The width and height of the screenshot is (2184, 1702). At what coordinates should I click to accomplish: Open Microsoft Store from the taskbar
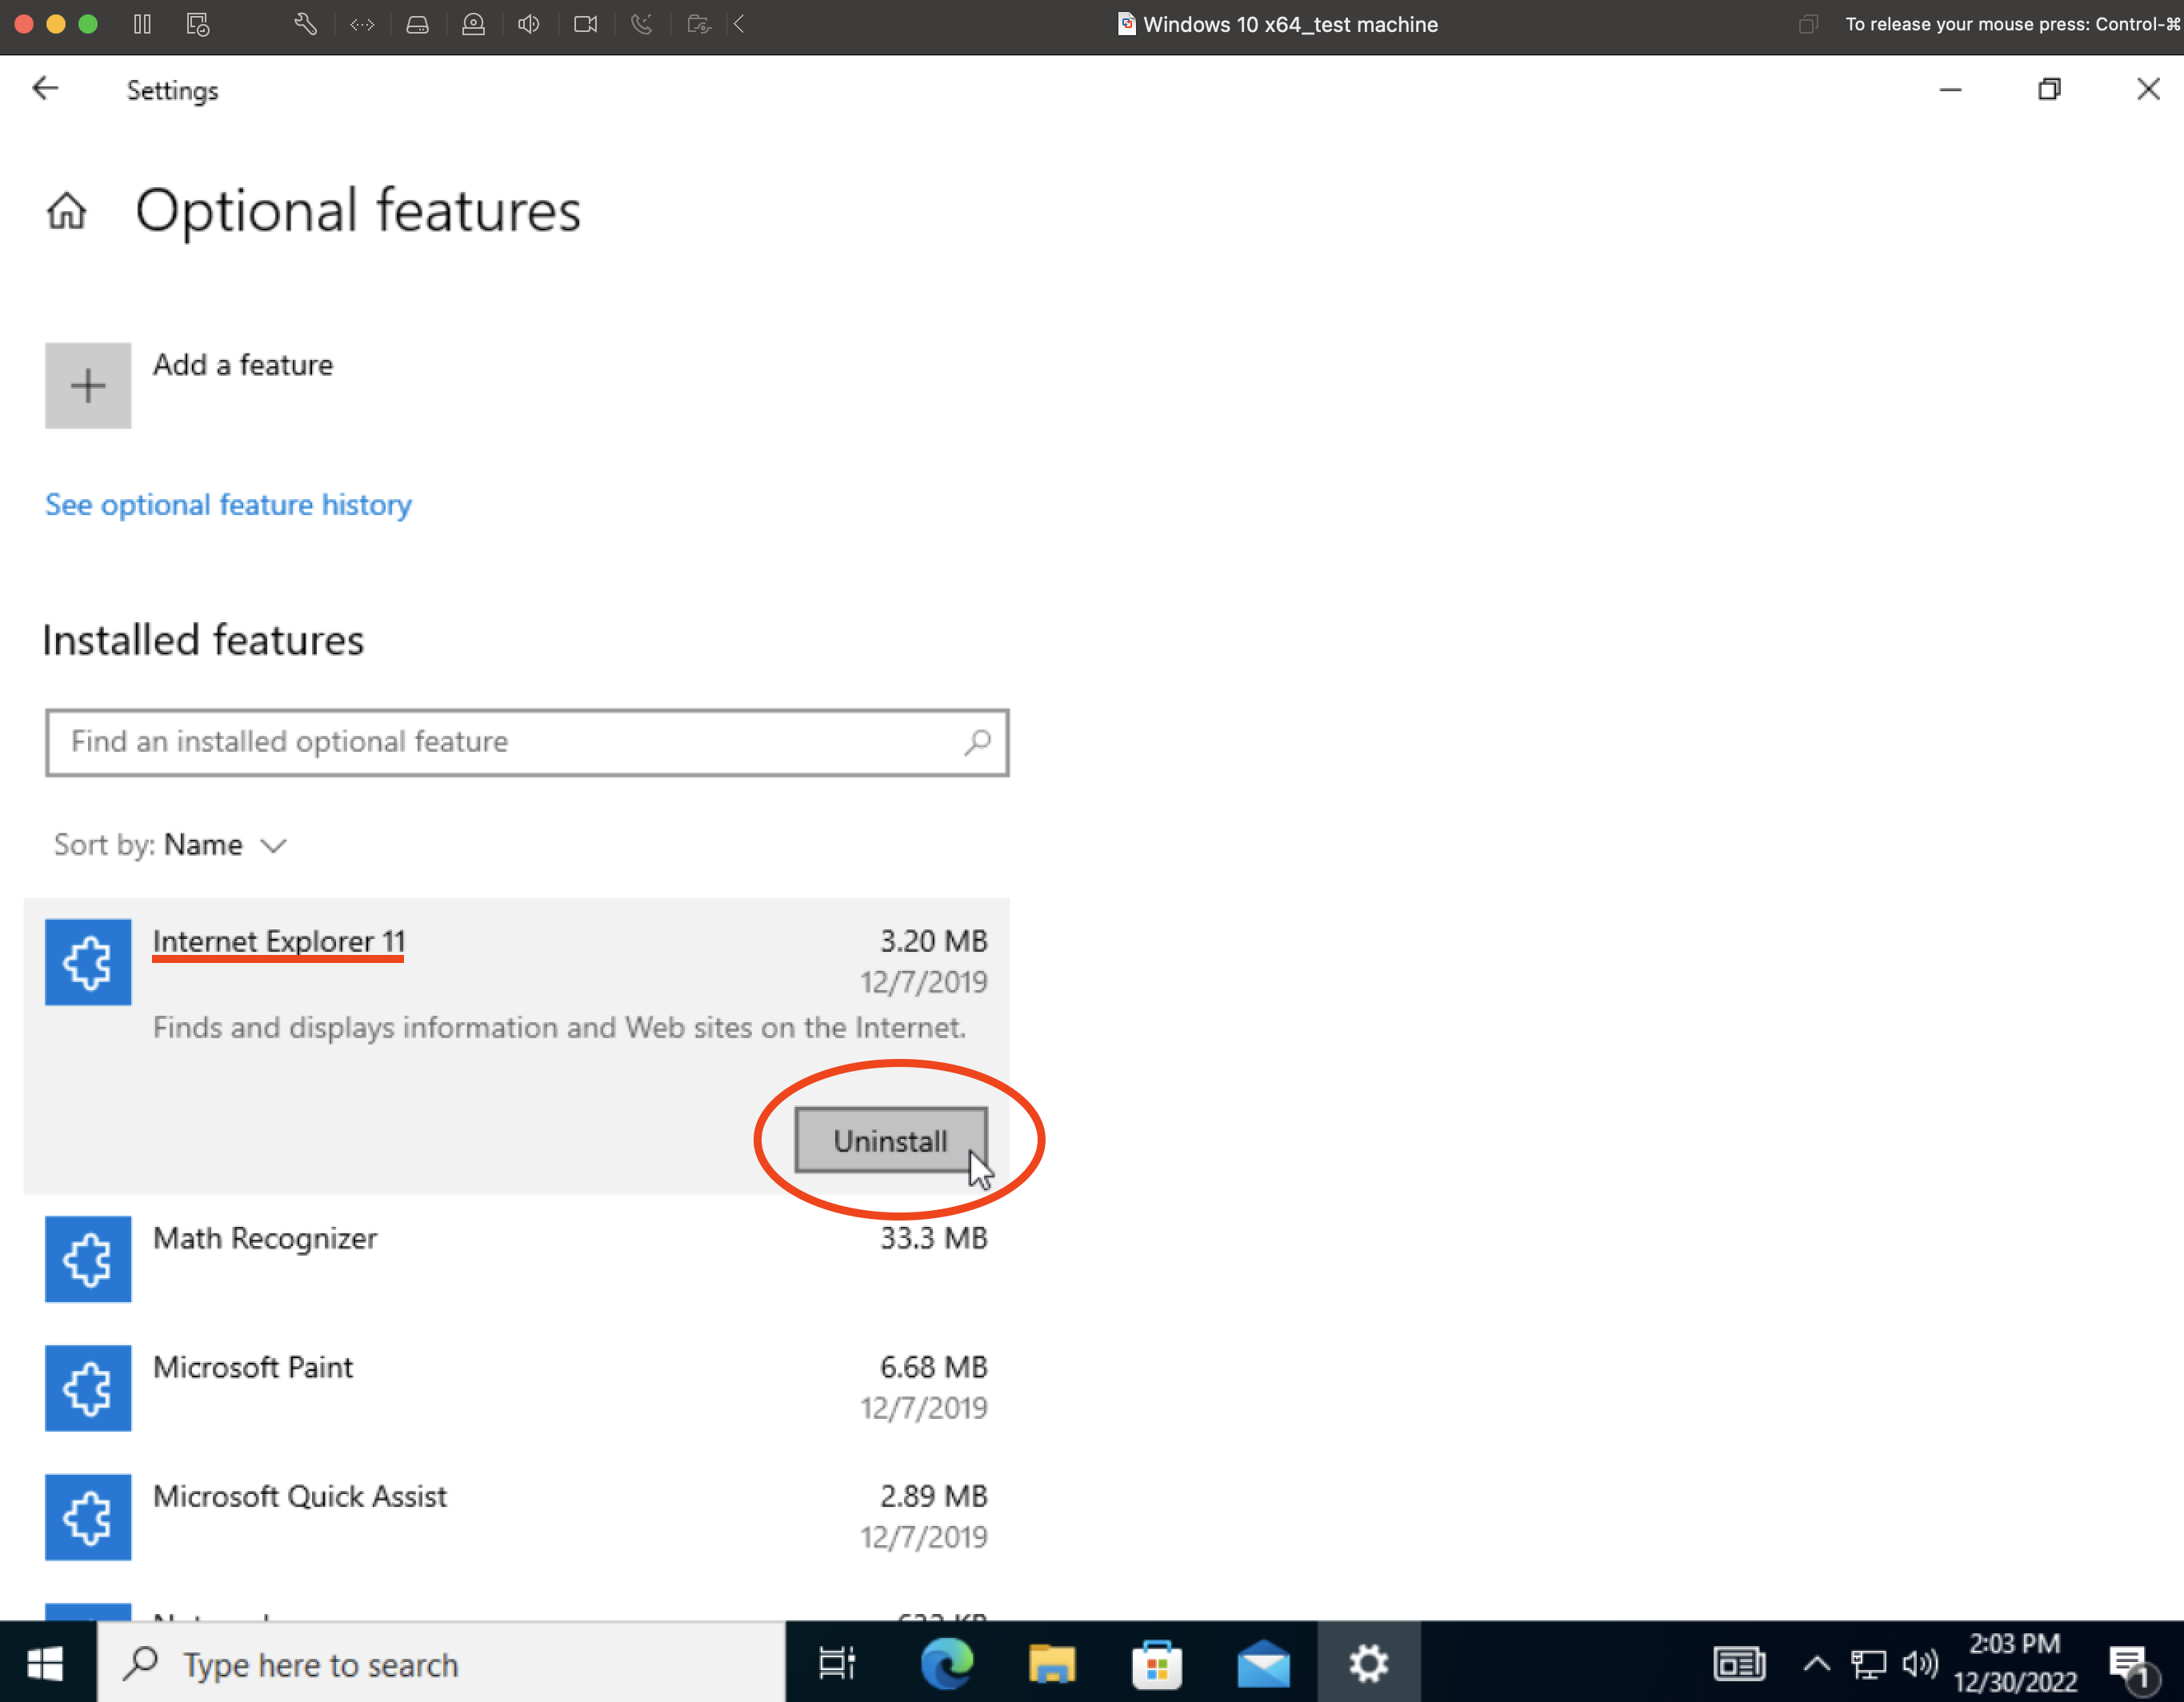pos(1157,1664)
